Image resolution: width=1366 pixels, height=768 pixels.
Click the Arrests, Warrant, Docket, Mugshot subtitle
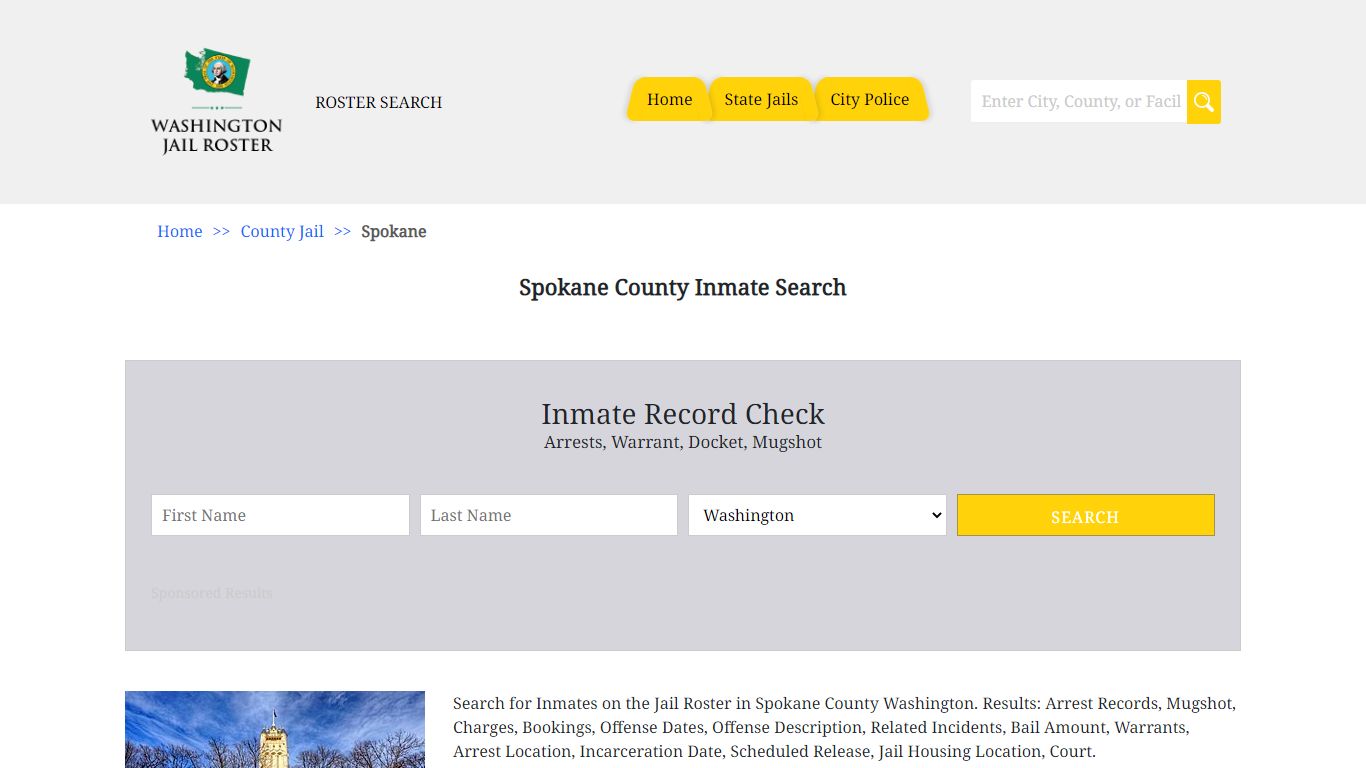[x=683, y=442]
